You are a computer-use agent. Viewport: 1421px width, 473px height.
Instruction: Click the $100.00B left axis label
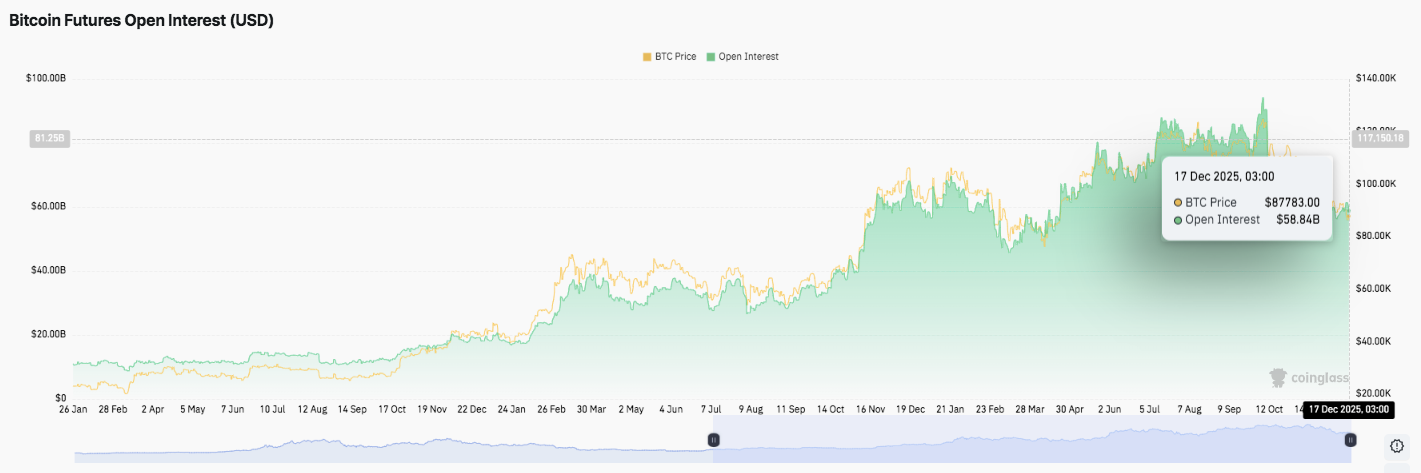tap(46, 78)
